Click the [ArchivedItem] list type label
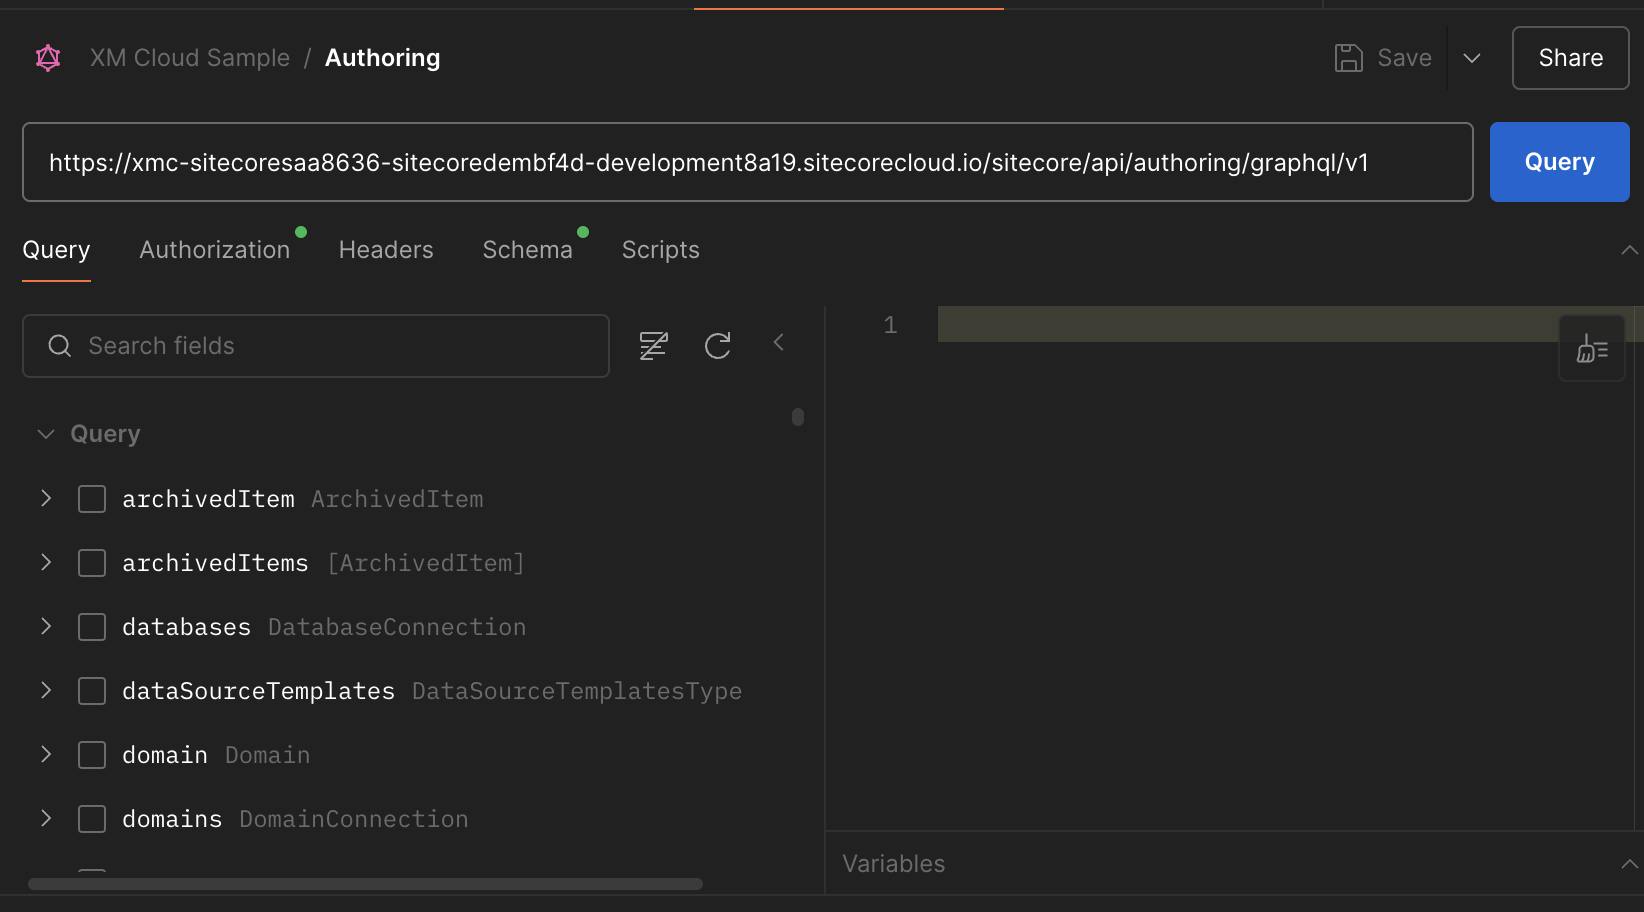Screen dimensions: 1644x912 click(426, 563)
